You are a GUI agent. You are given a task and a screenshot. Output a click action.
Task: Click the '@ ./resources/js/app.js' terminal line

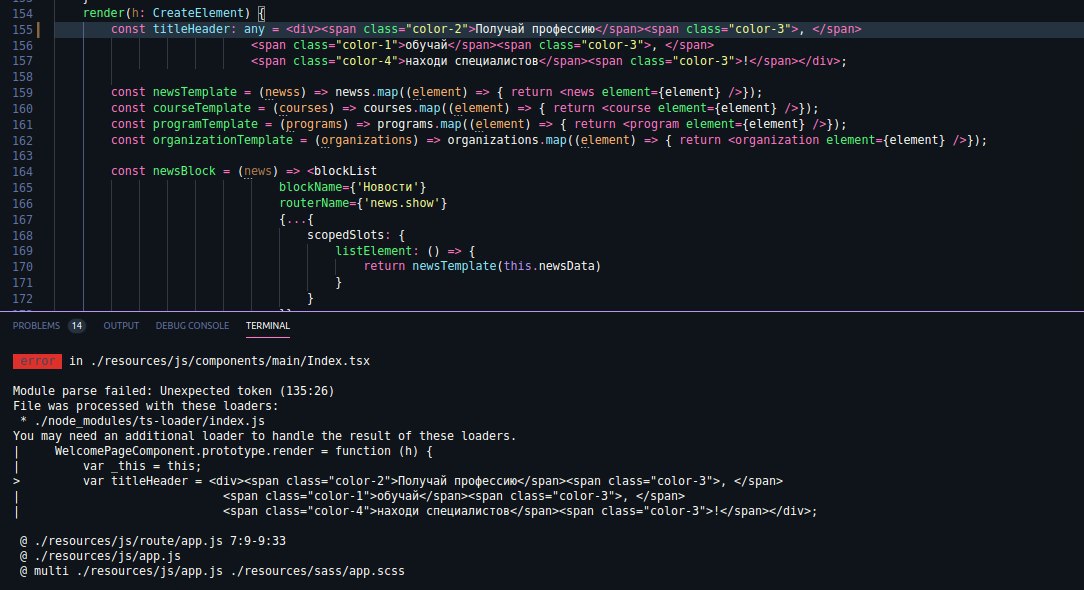pos(100,556)
